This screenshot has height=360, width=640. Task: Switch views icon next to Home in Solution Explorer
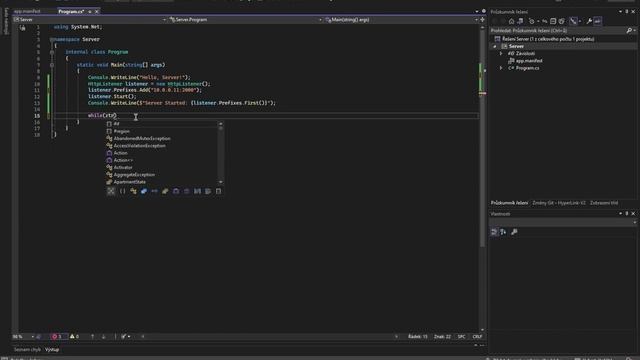pyautogui.click(x=520, y=21)
